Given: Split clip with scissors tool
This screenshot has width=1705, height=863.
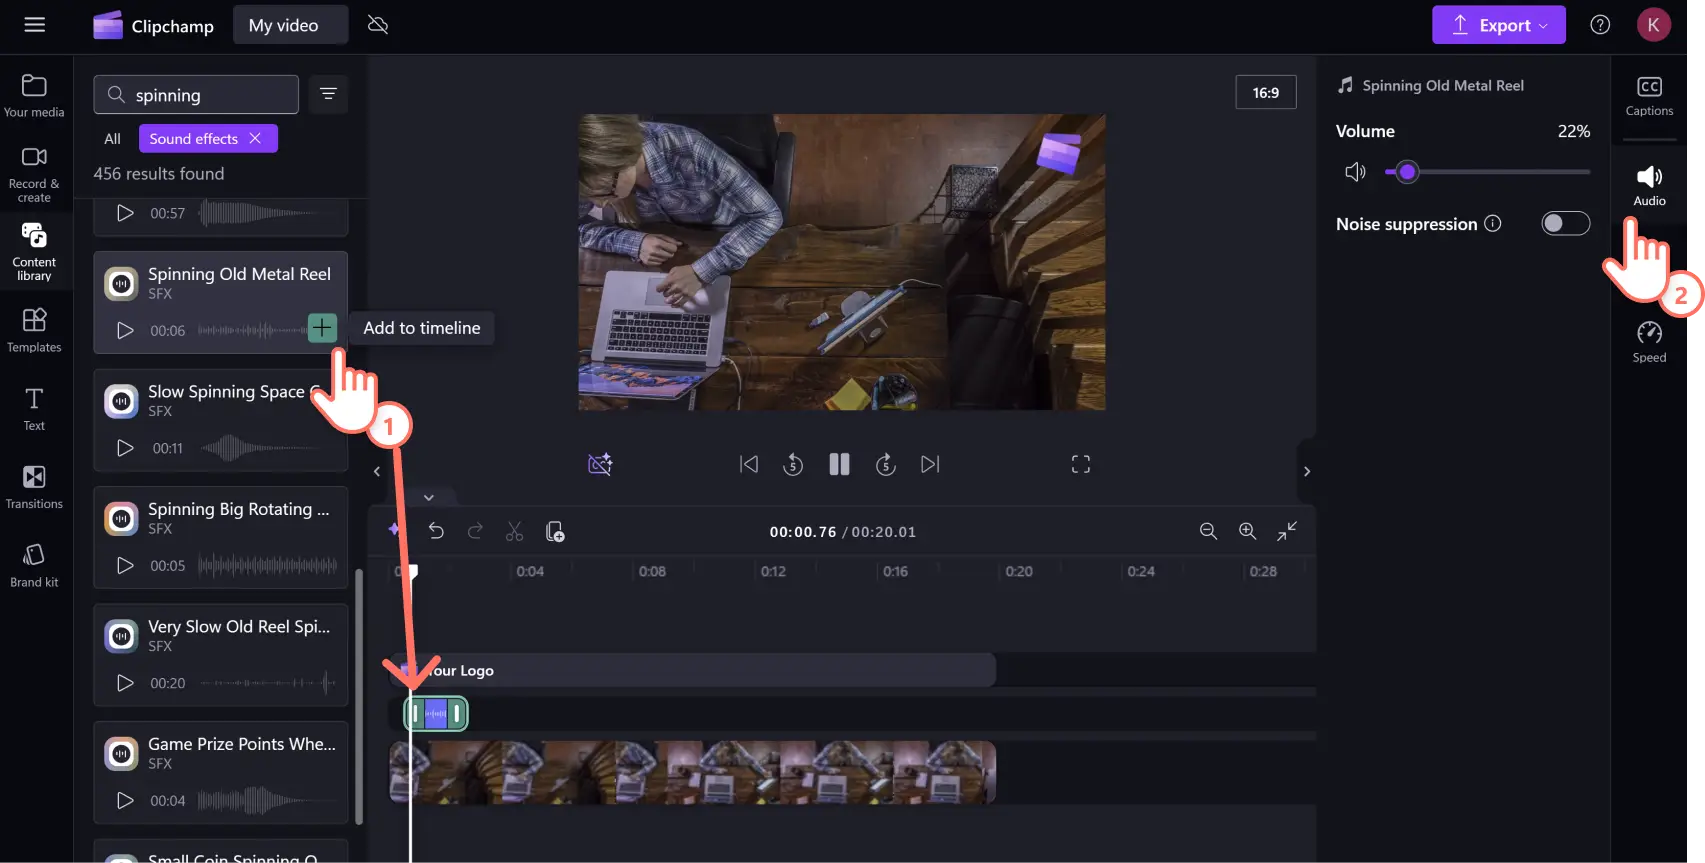Looking at the screenshot, I should [515, 531].
